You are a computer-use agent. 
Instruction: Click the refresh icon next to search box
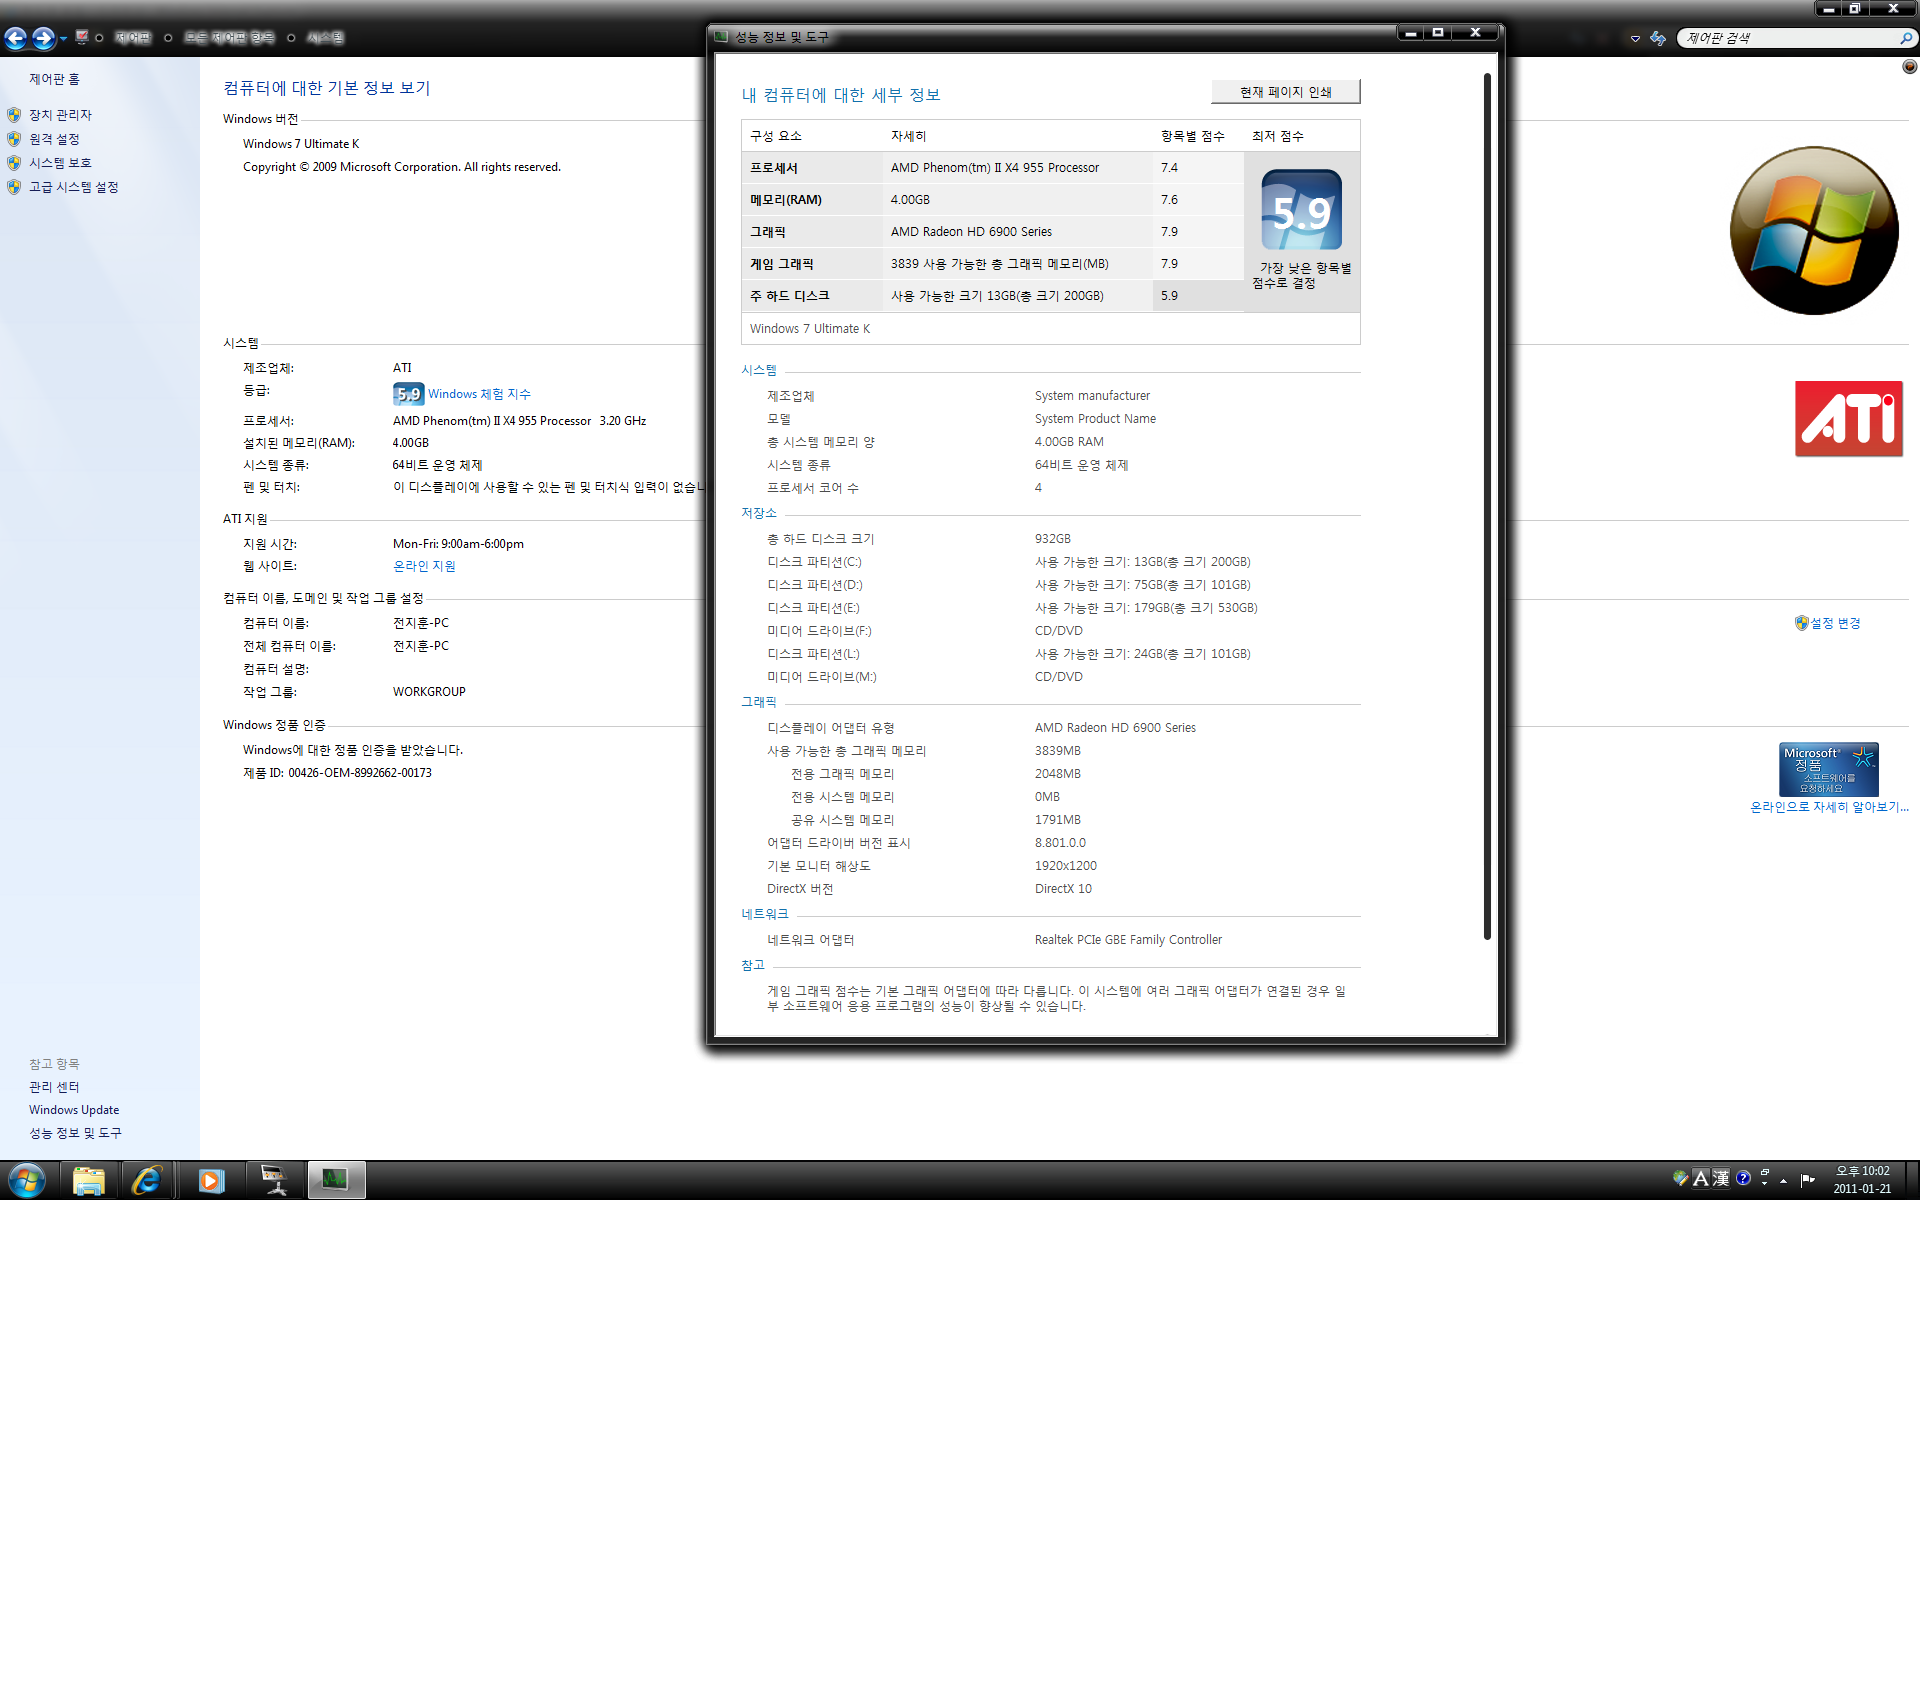click(x=1658, y=38)
